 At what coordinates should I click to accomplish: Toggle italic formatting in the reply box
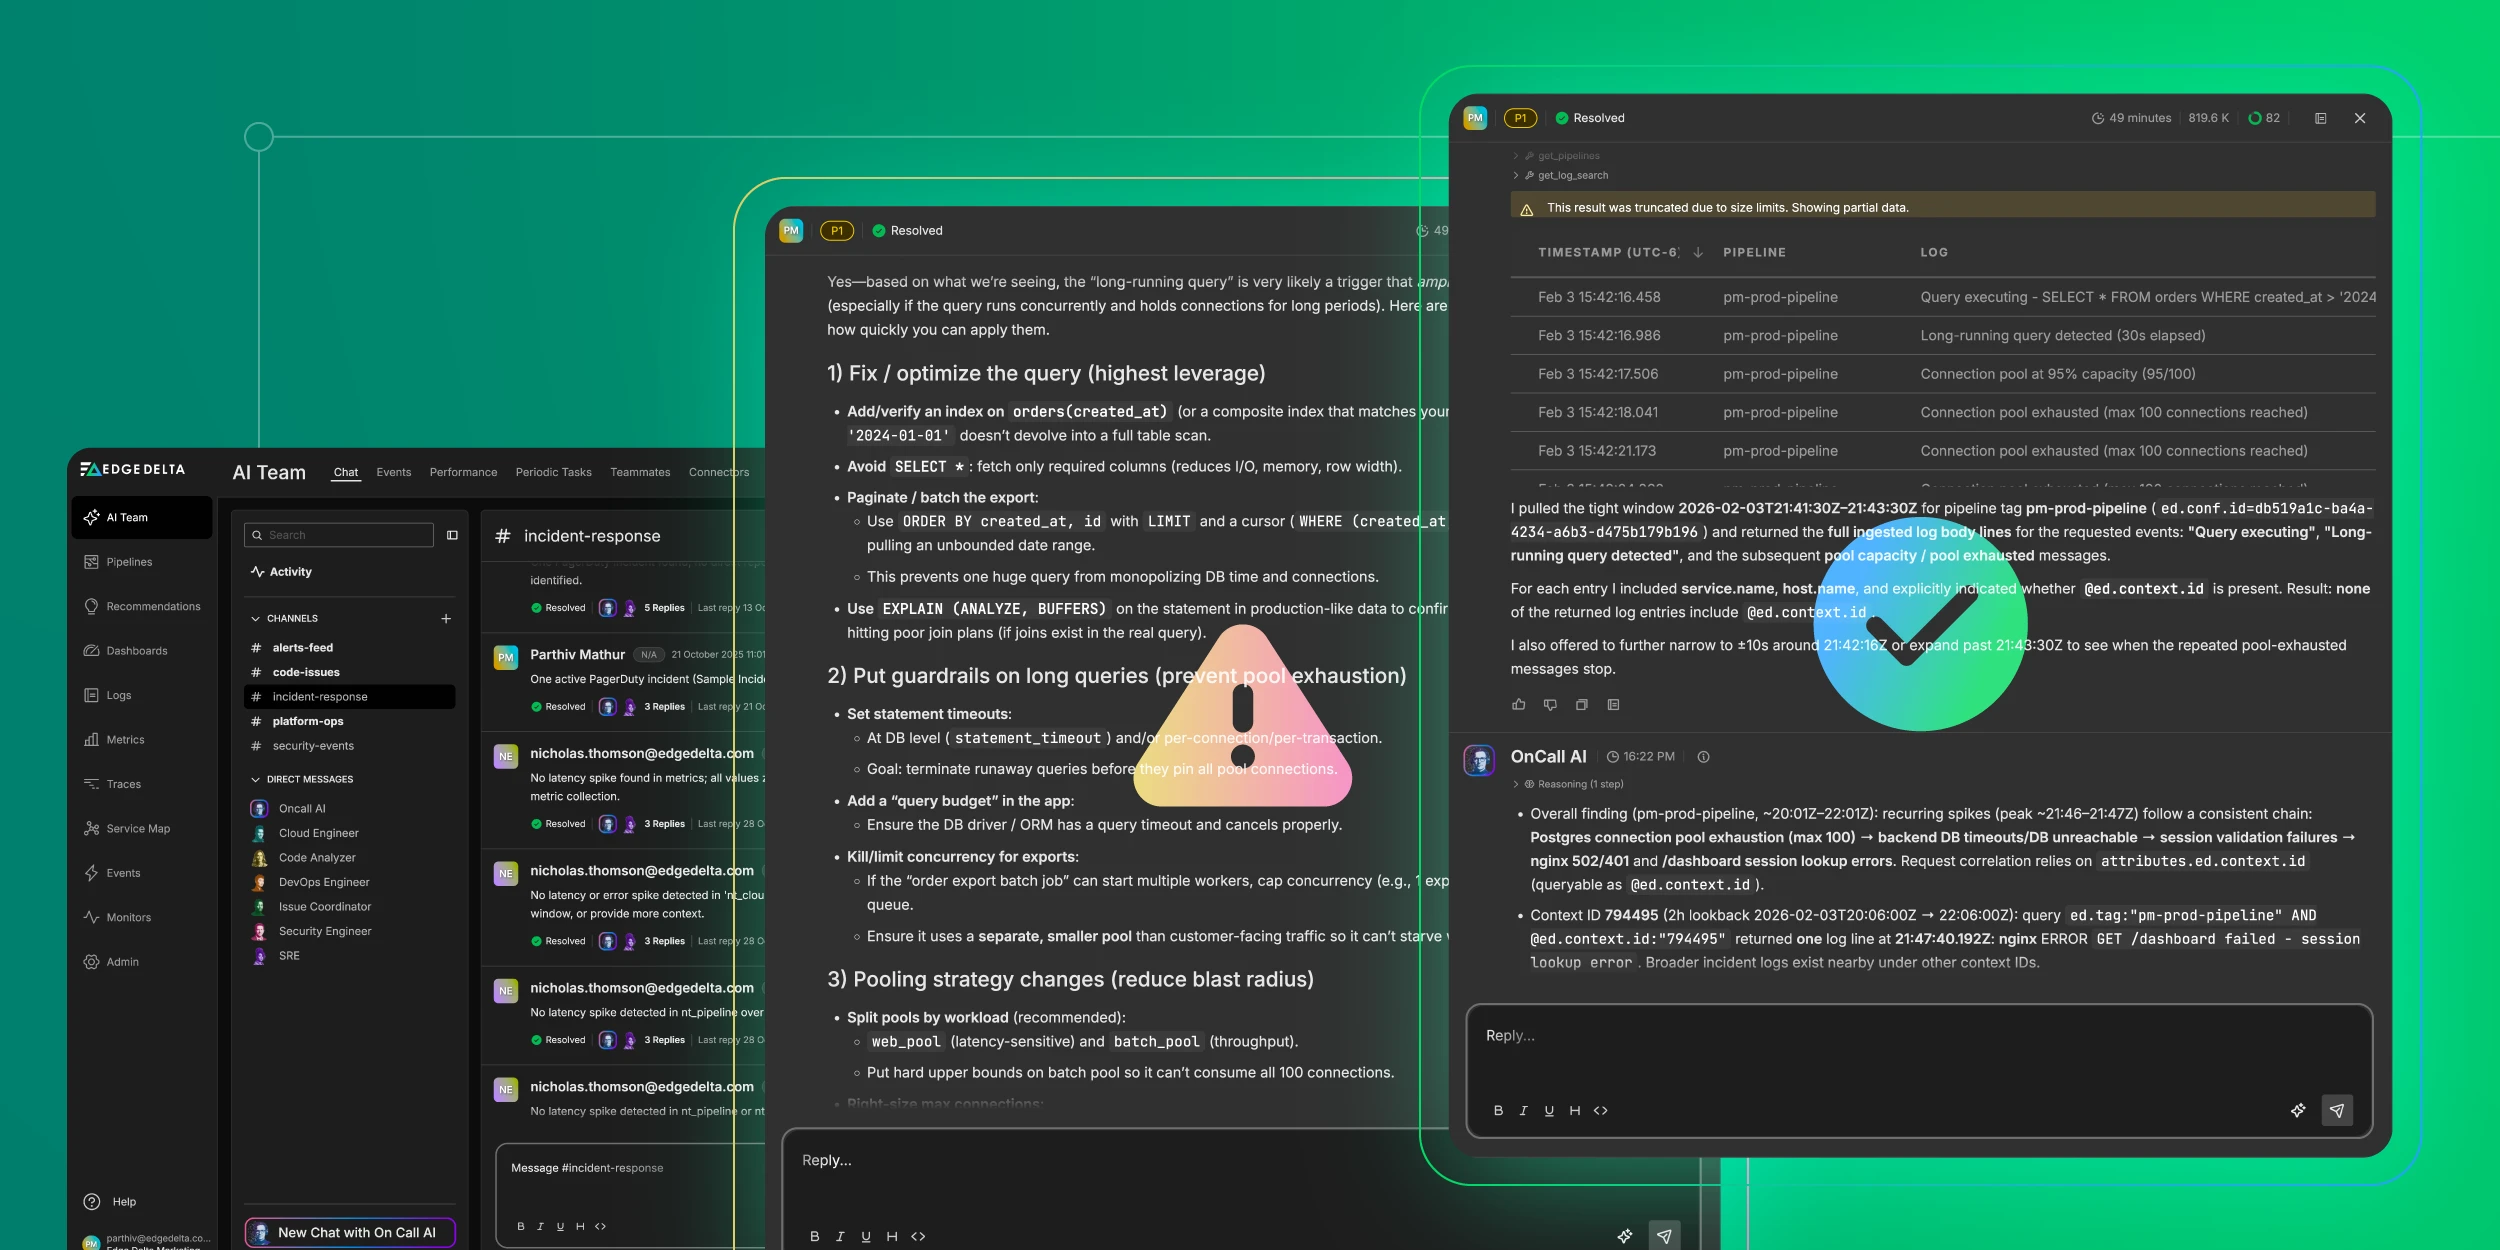(1523, 1110)
